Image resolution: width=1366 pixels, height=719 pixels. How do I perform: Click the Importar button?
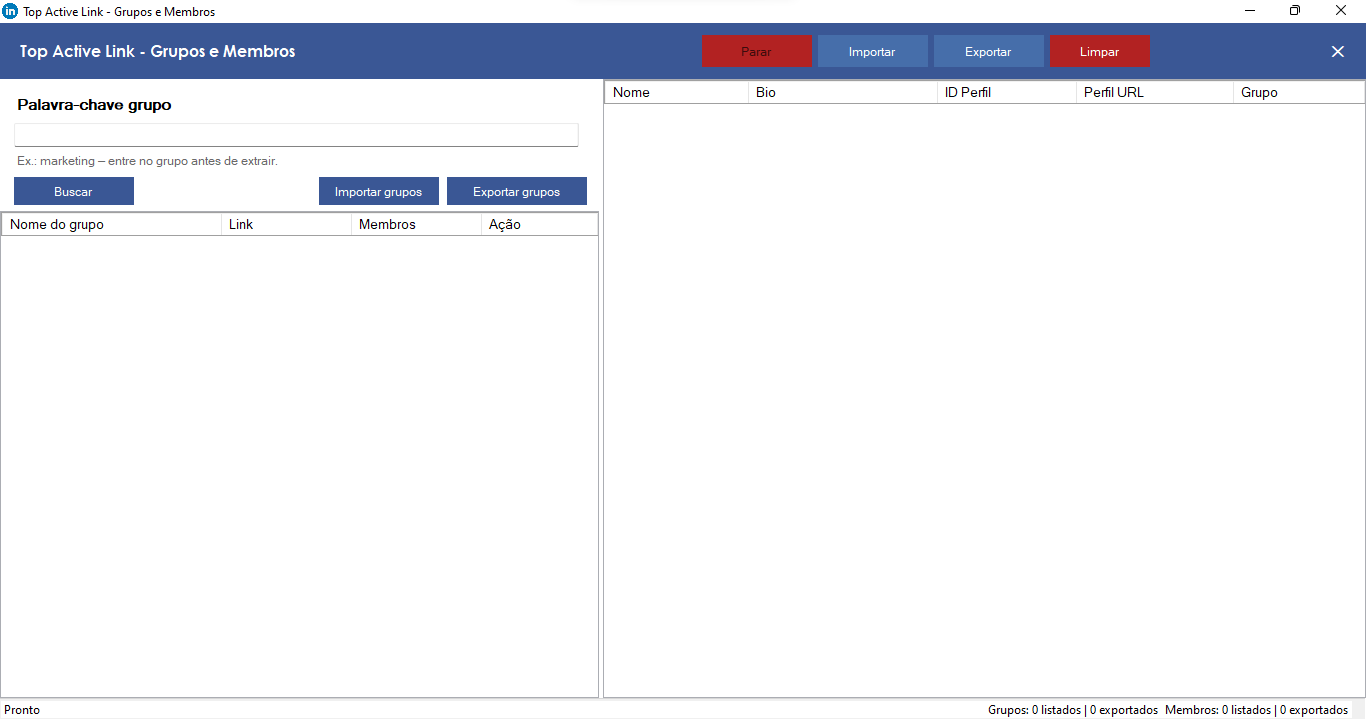(872, 51)
